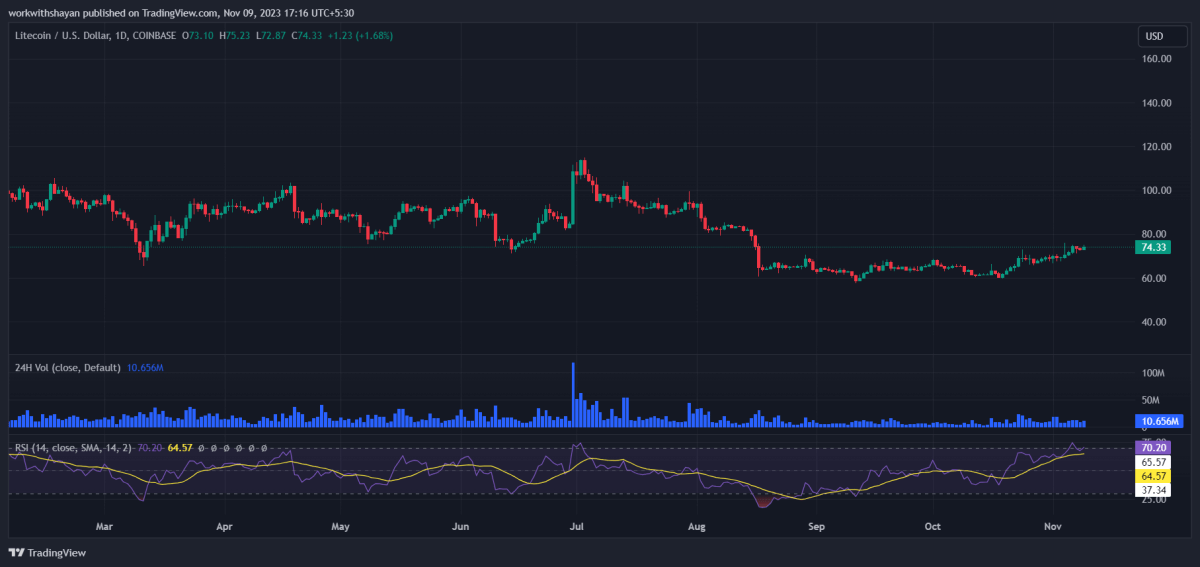Viewport: 1200px width, 567px height.
Task: Click the blue 10.656M volume axis label
Action: pyautogui.click(x=1161, y=421)
